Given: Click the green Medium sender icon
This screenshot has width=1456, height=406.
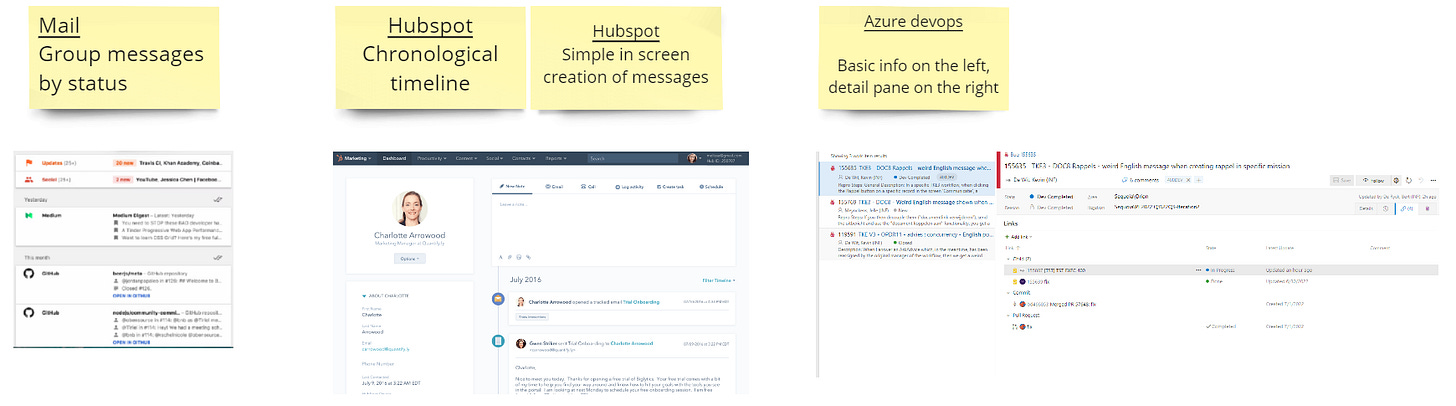Looking at the screenshot, I should (x=29, y=215).
